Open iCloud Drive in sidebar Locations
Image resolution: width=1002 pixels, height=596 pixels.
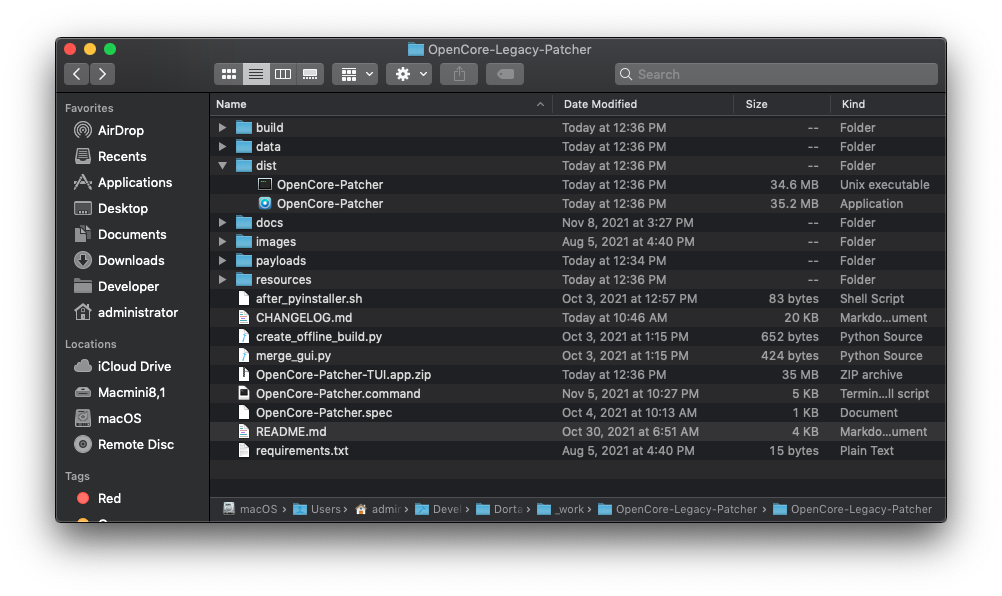134,366
